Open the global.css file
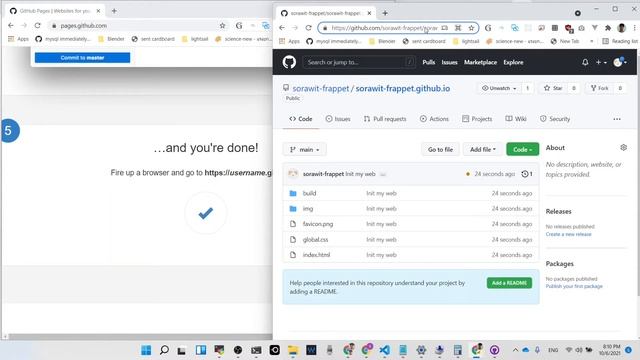Screen dimensions: 640x360 (315, 240)
